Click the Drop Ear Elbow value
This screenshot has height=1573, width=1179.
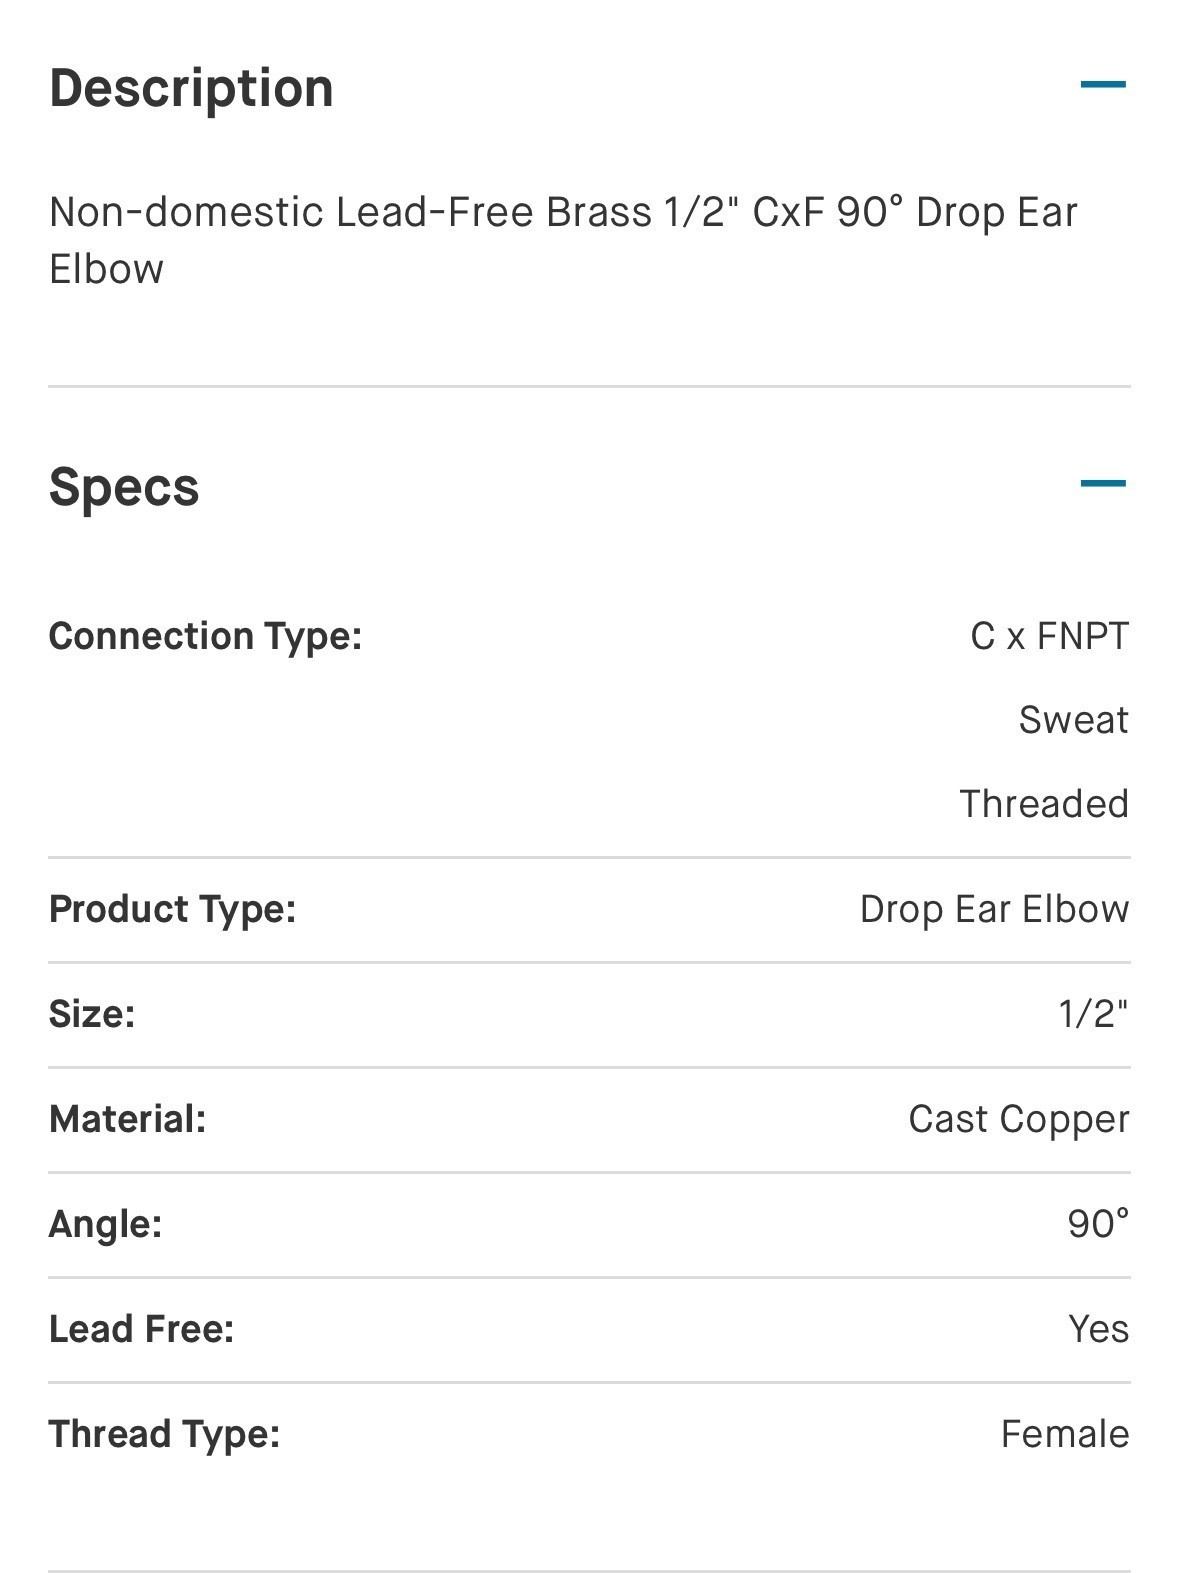click(994, 909)
